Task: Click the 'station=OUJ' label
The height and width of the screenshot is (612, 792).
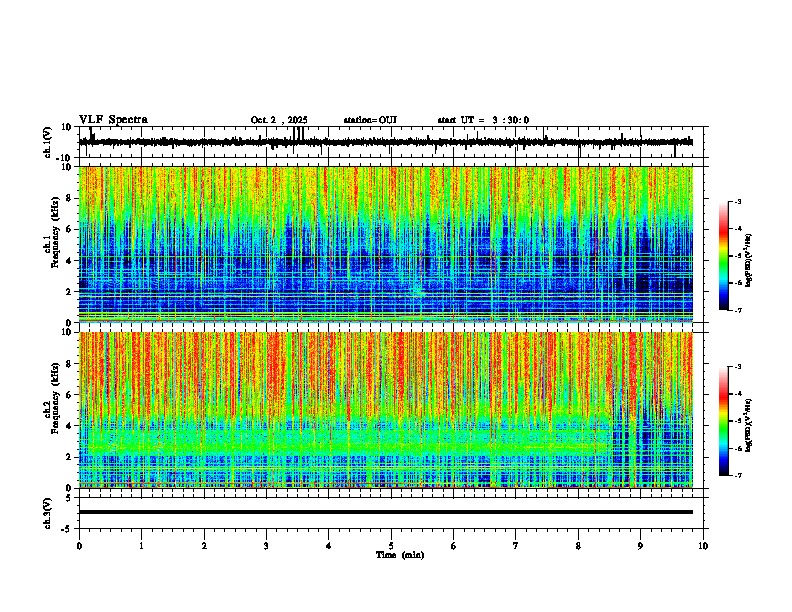Action: click(370, 120)
